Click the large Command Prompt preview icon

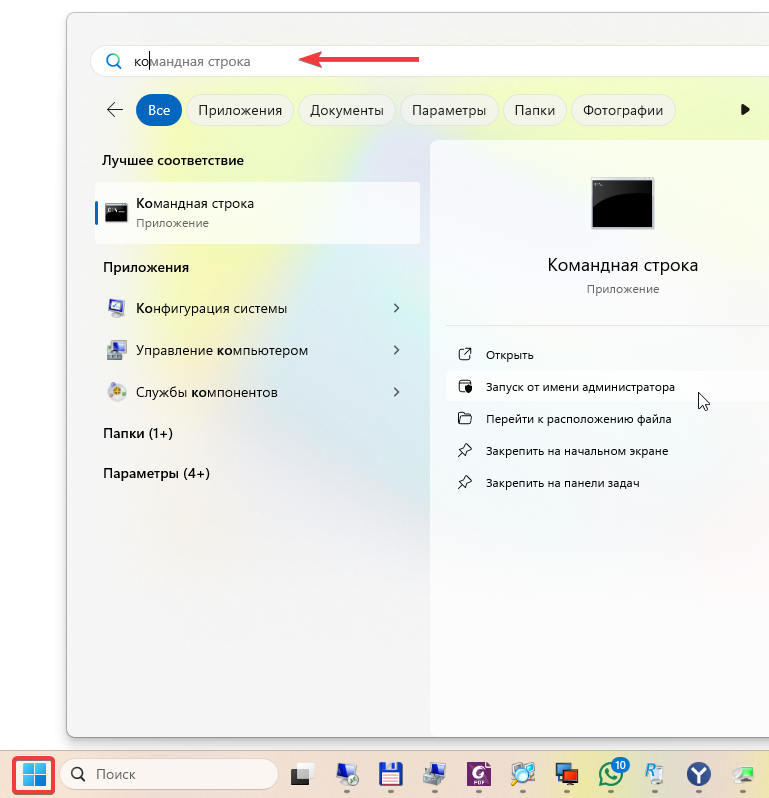tap(622, 203)
